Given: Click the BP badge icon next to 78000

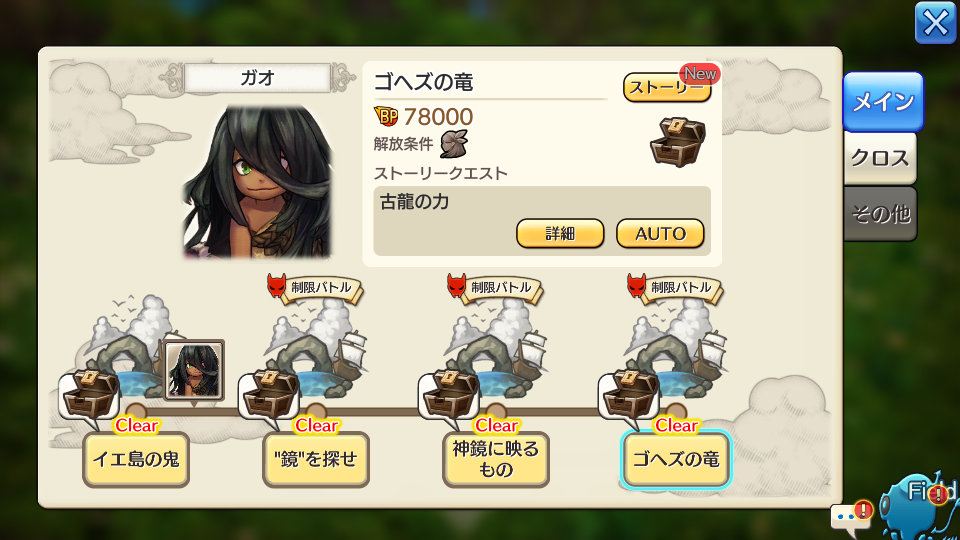Looking at the screenshot, I should pos(386,116).
